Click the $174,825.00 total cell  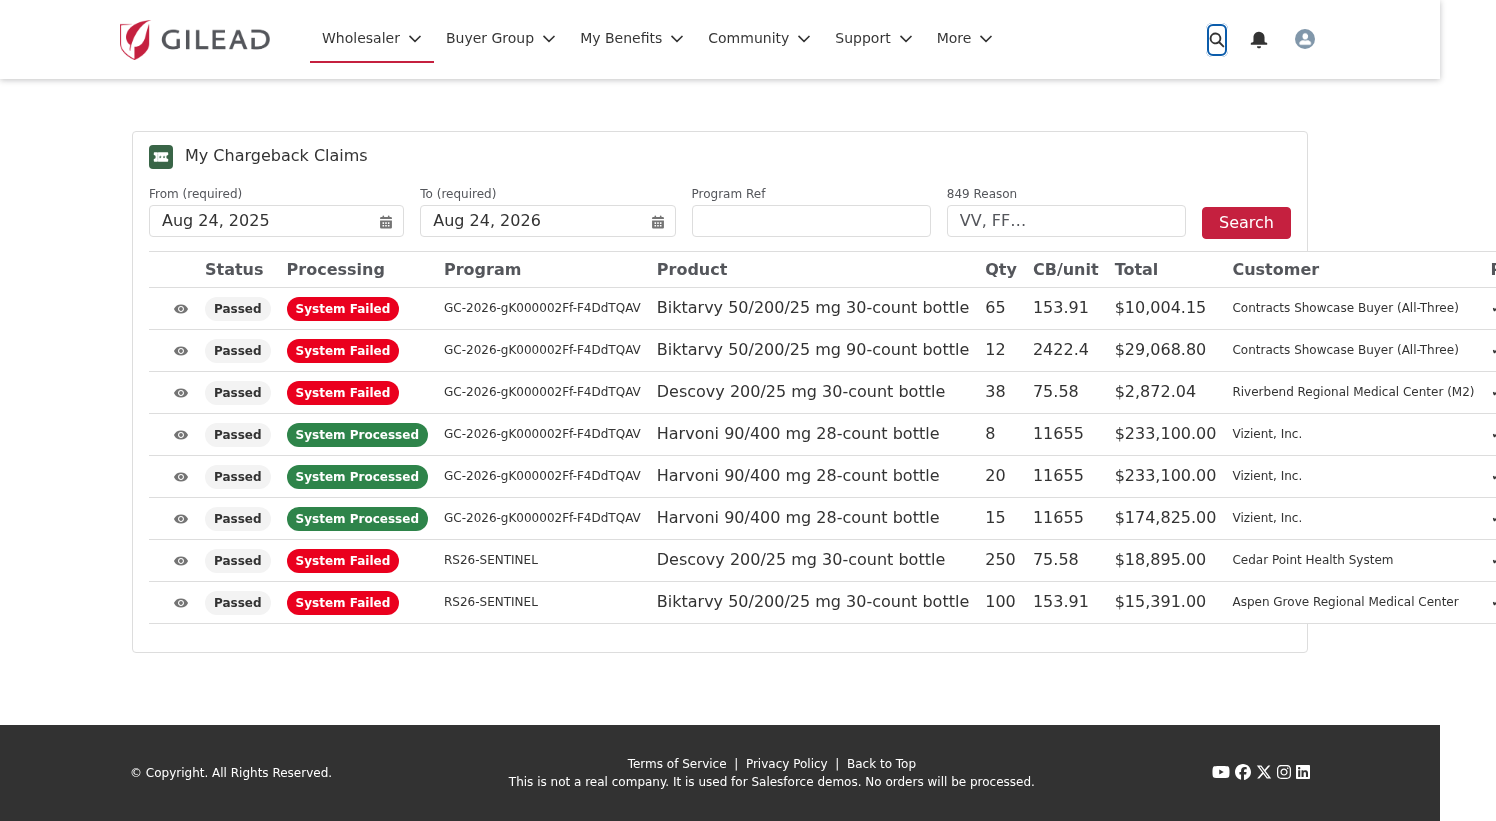(x=1165, y=518)
